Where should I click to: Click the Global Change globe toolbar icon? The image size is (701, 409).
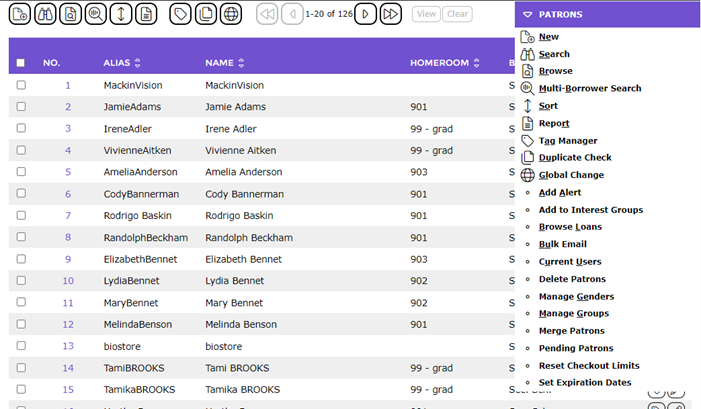click(231, 14)
